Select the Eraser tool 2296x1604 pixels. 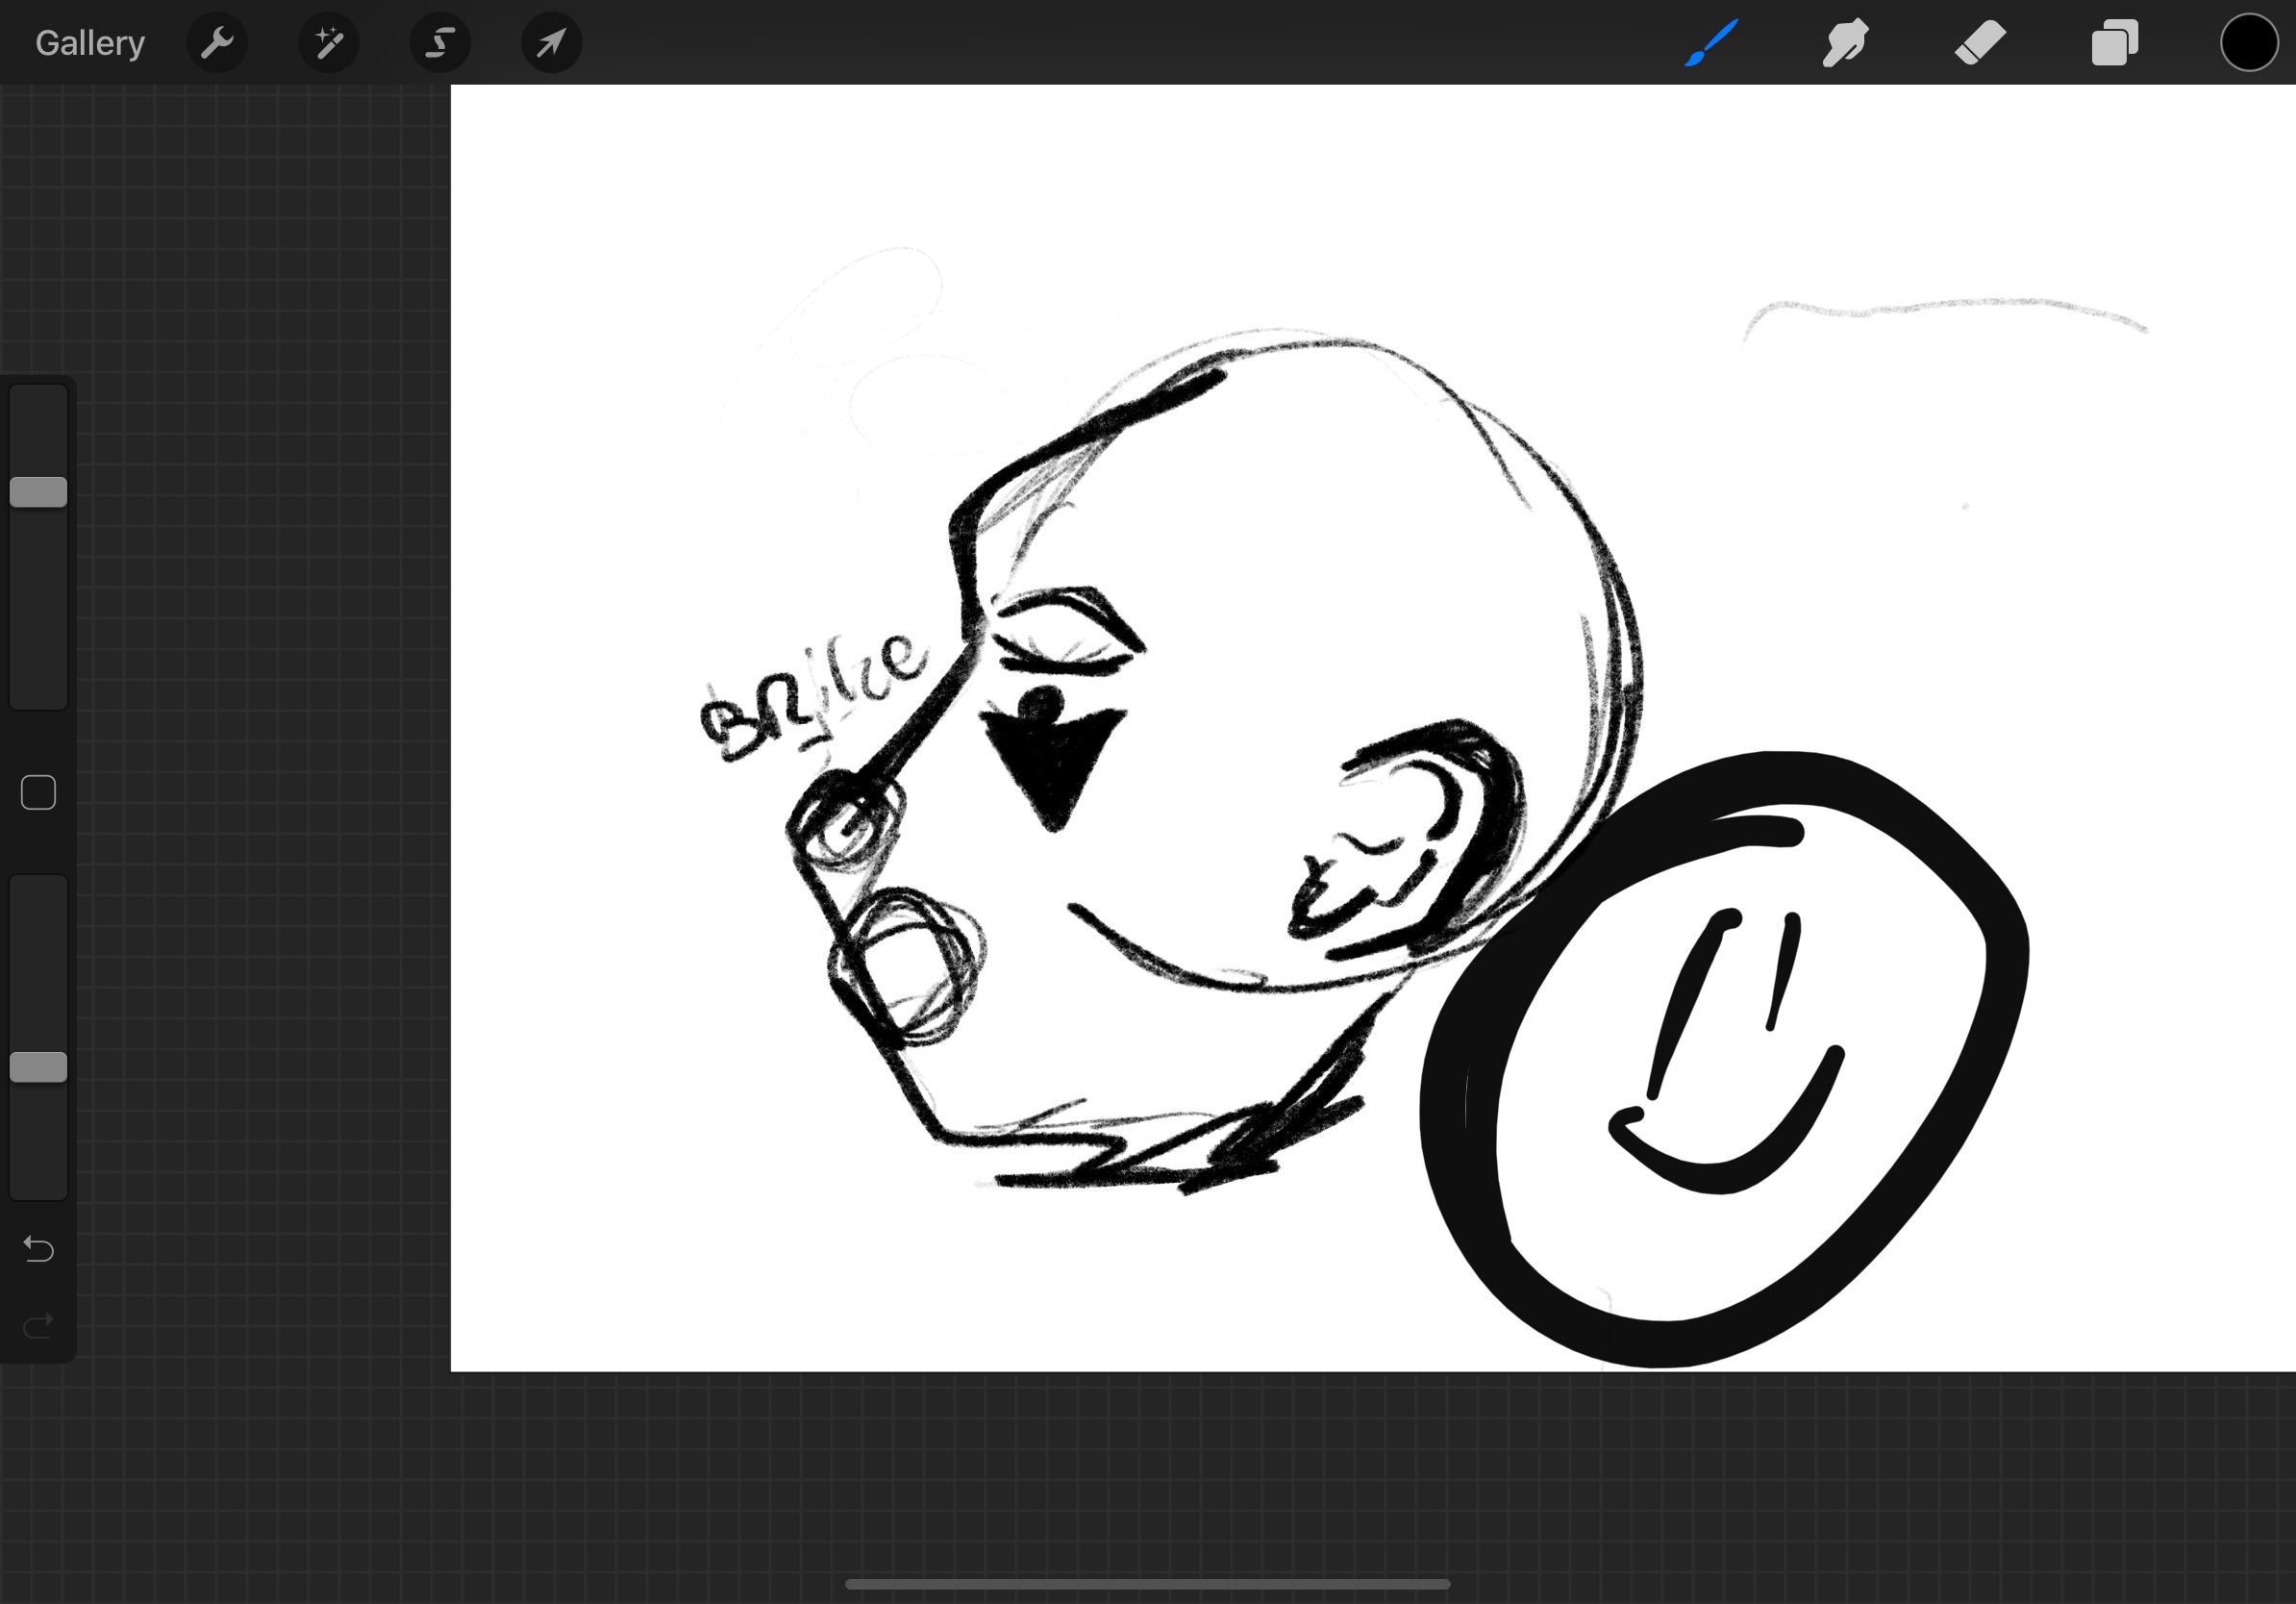1980,43
